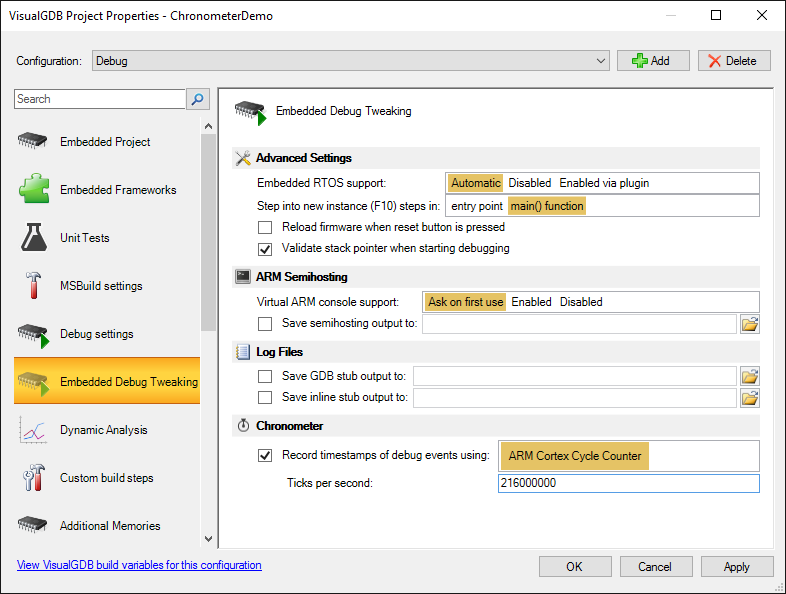Select the Dynamic Analysis chart icon
This screenshot has height=594, width=786.
pyautogui.click(x=34, y=430)
